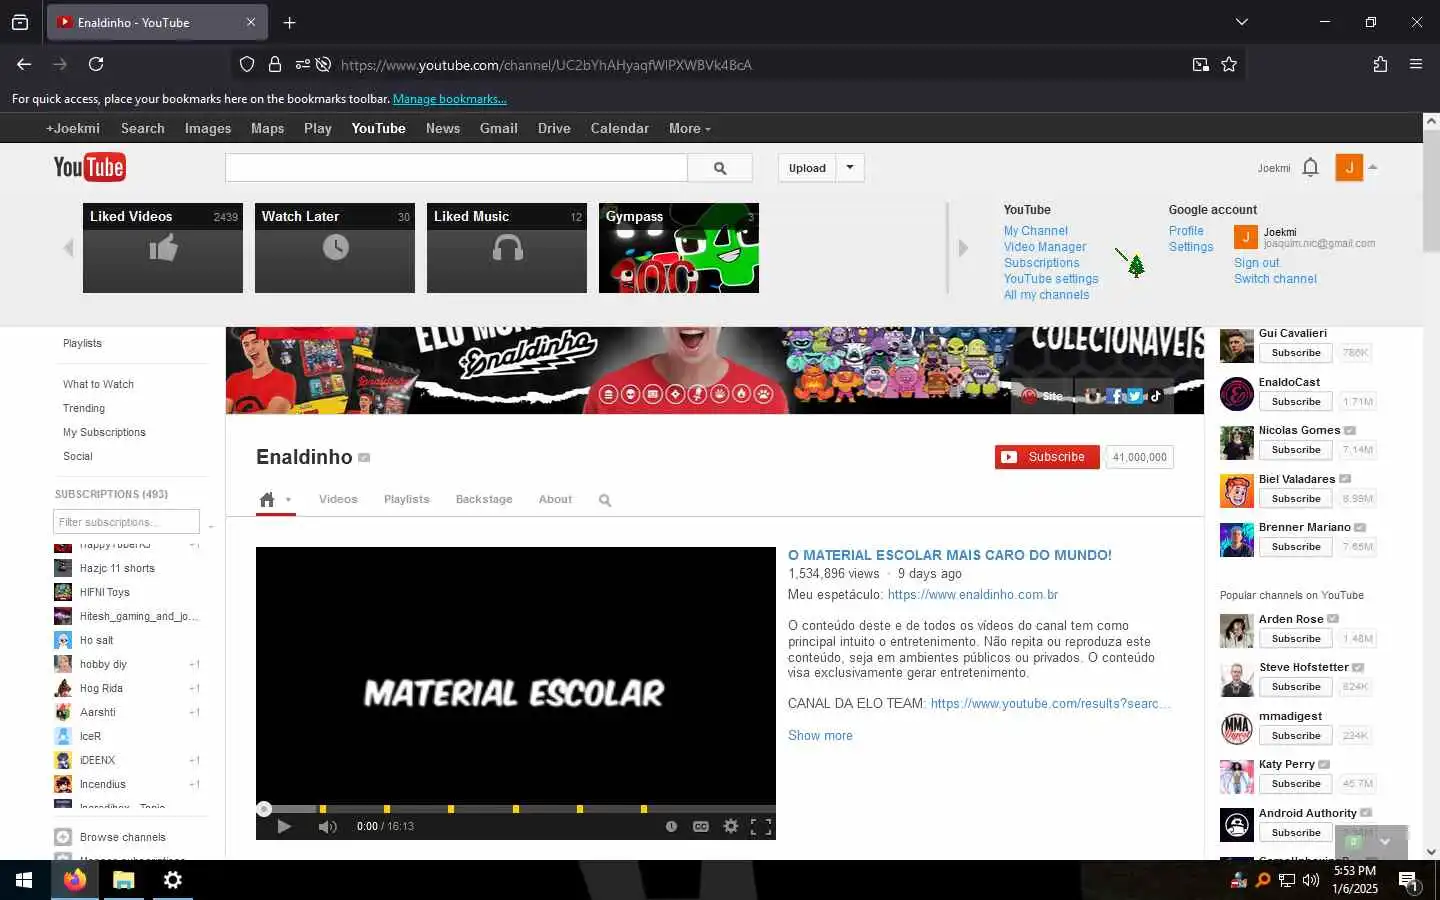Click the Facebook icon on the banner

(1116, 396)
